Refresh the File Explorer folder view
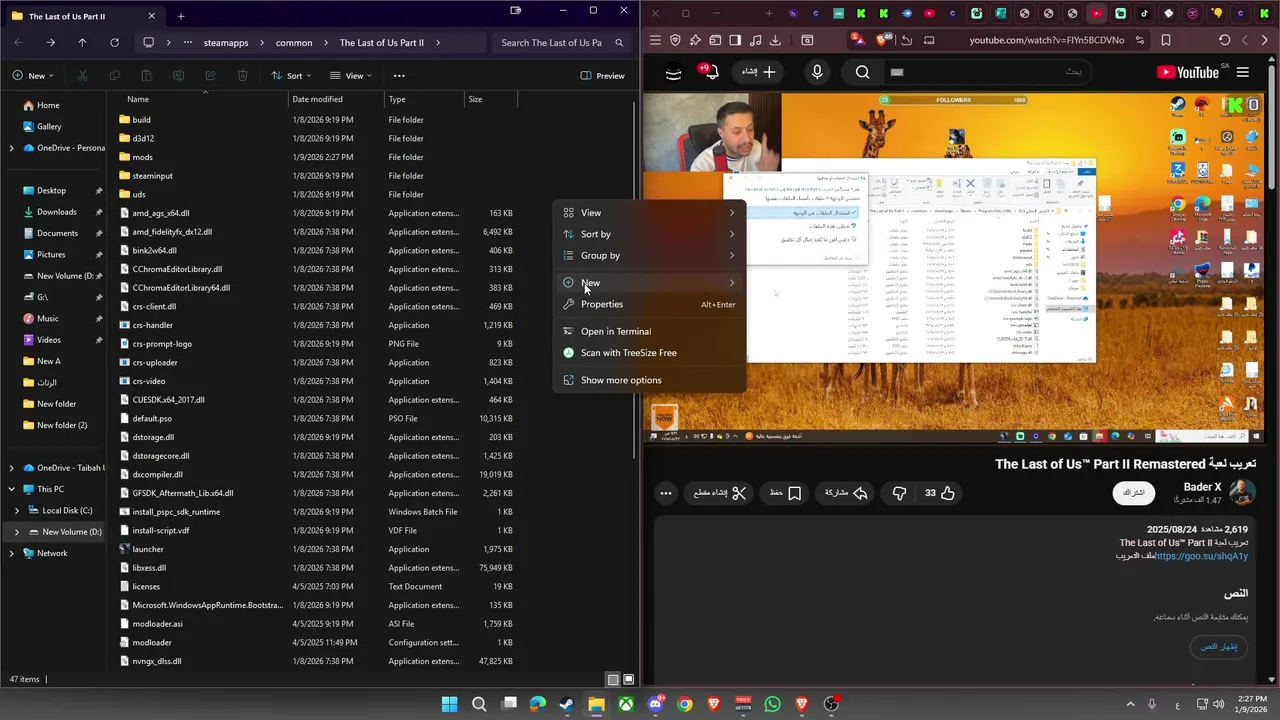The height and width of the screenshot is (720, 1280). (x=114, y=42)
